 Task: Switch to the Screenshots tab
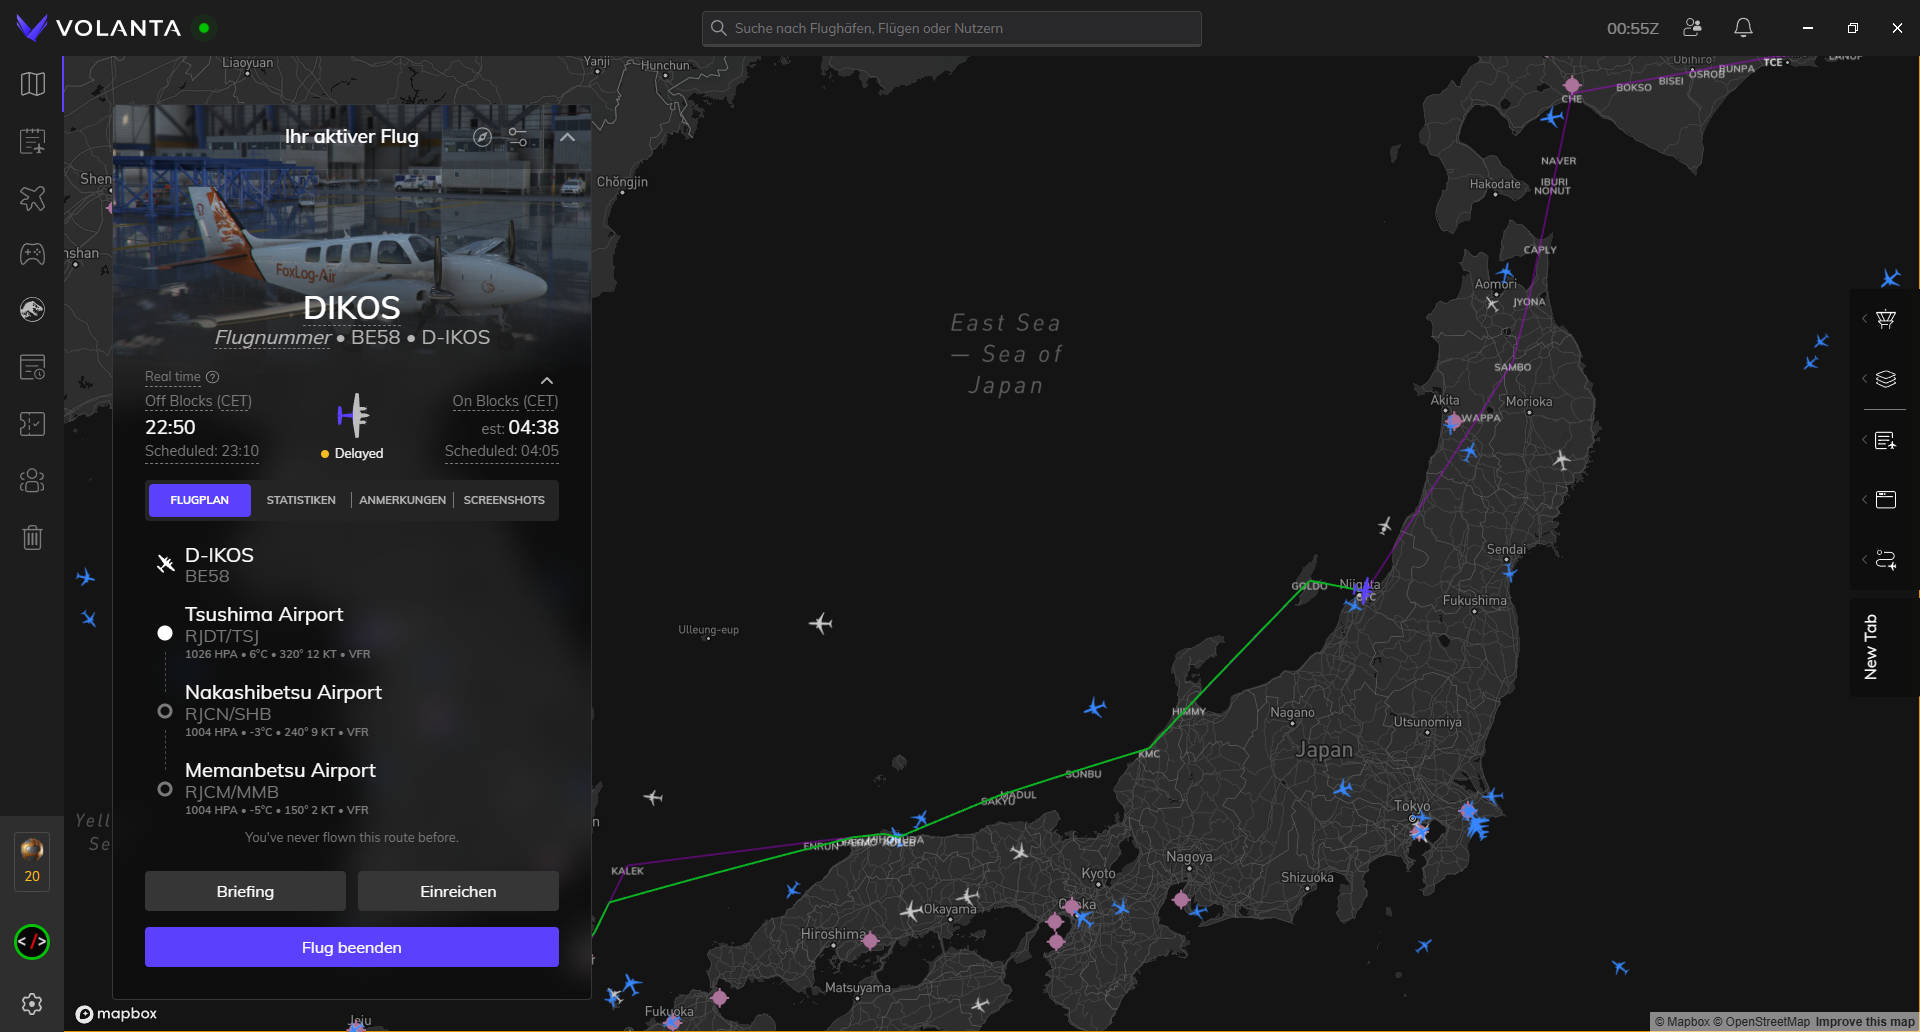click(x=504, y=500)
